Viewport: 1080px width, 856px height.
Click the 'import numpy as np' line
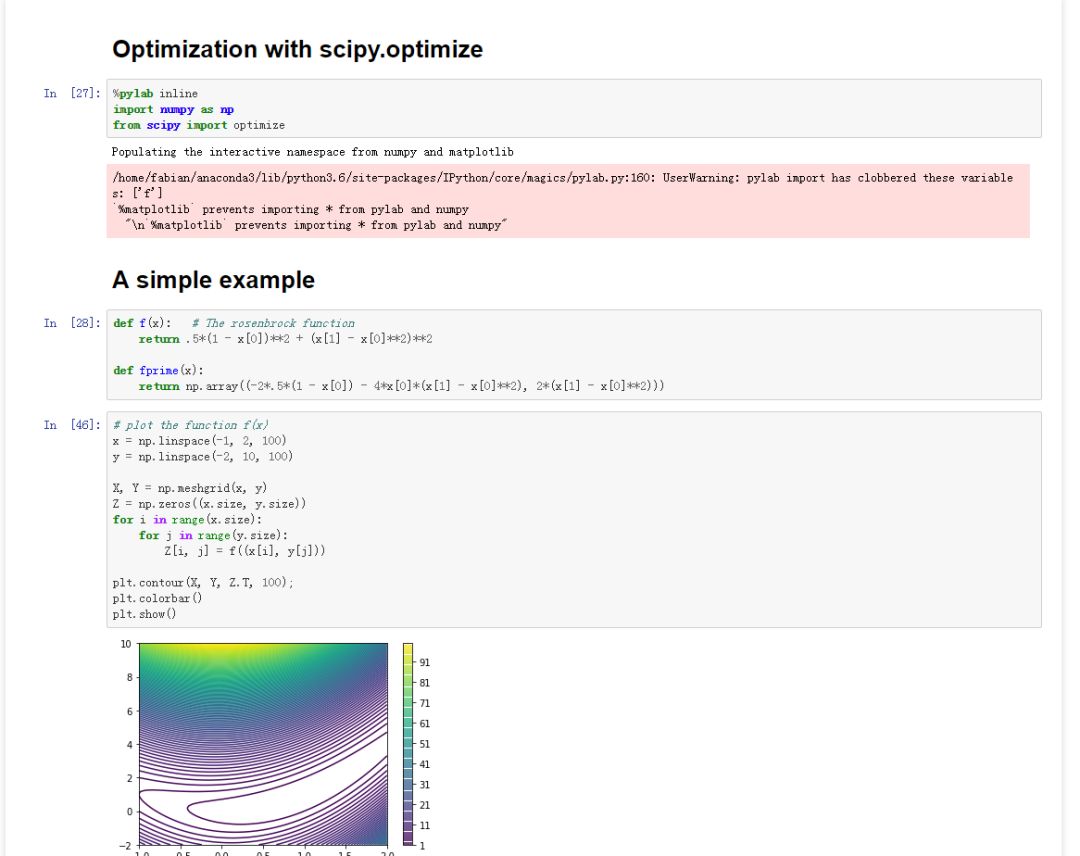(x=174, y=109)
